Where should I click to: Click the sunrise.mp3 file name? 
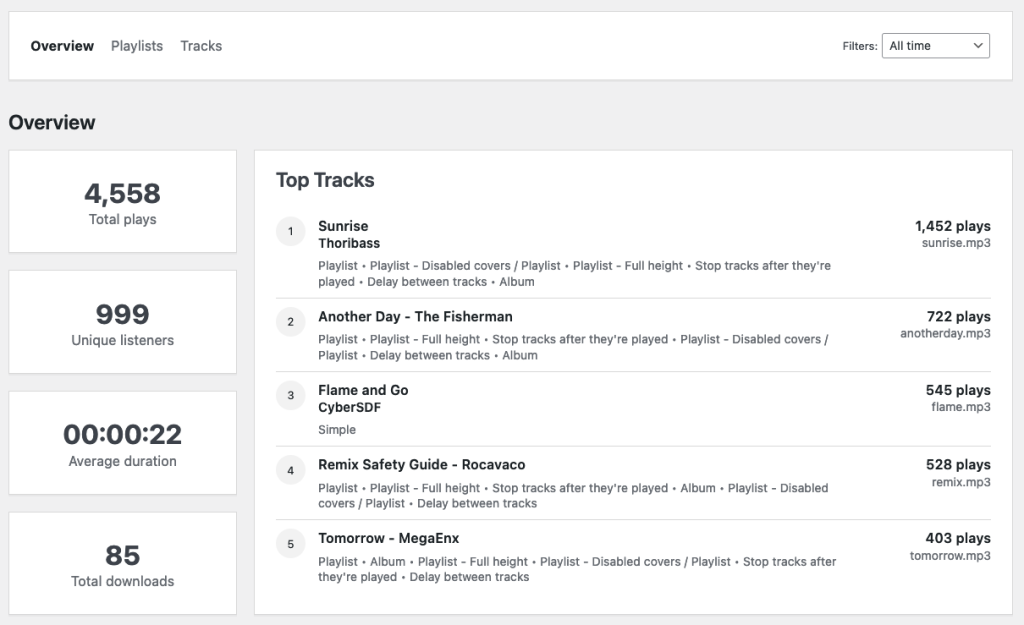pos(956,243)
